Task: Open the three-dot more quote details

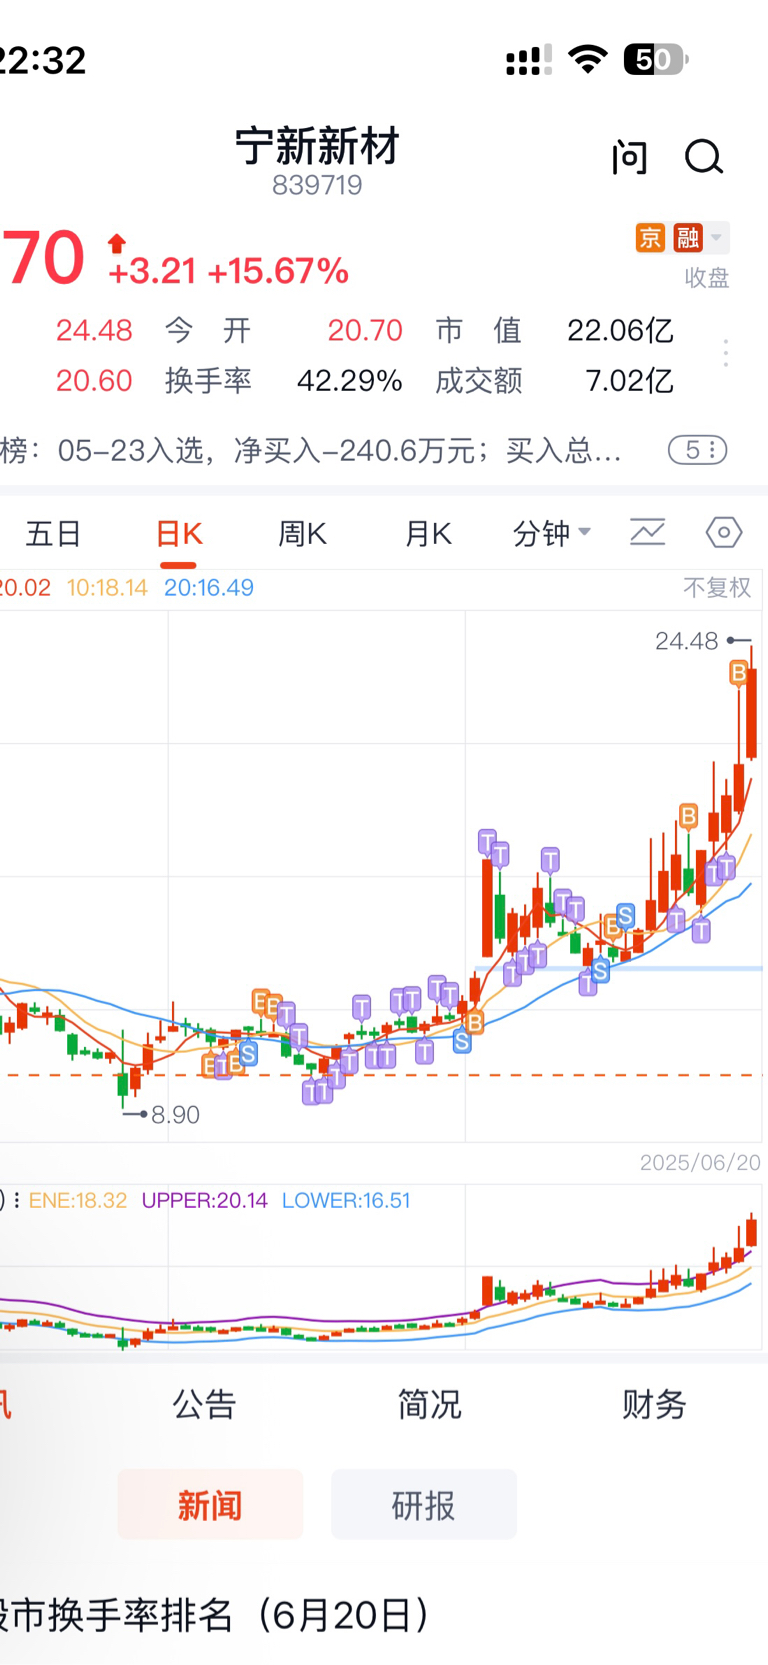Action: pyautogui.click(x=726, y=353)
